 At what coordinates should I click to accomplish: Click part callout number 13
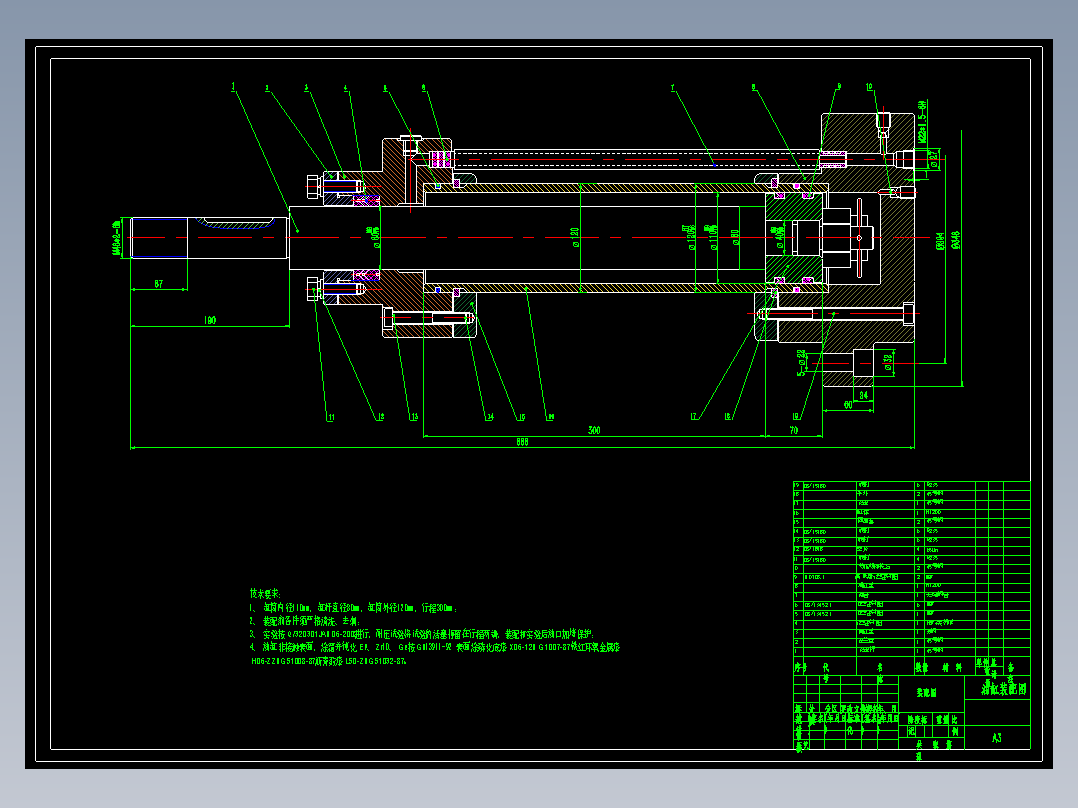pos(414,417)
